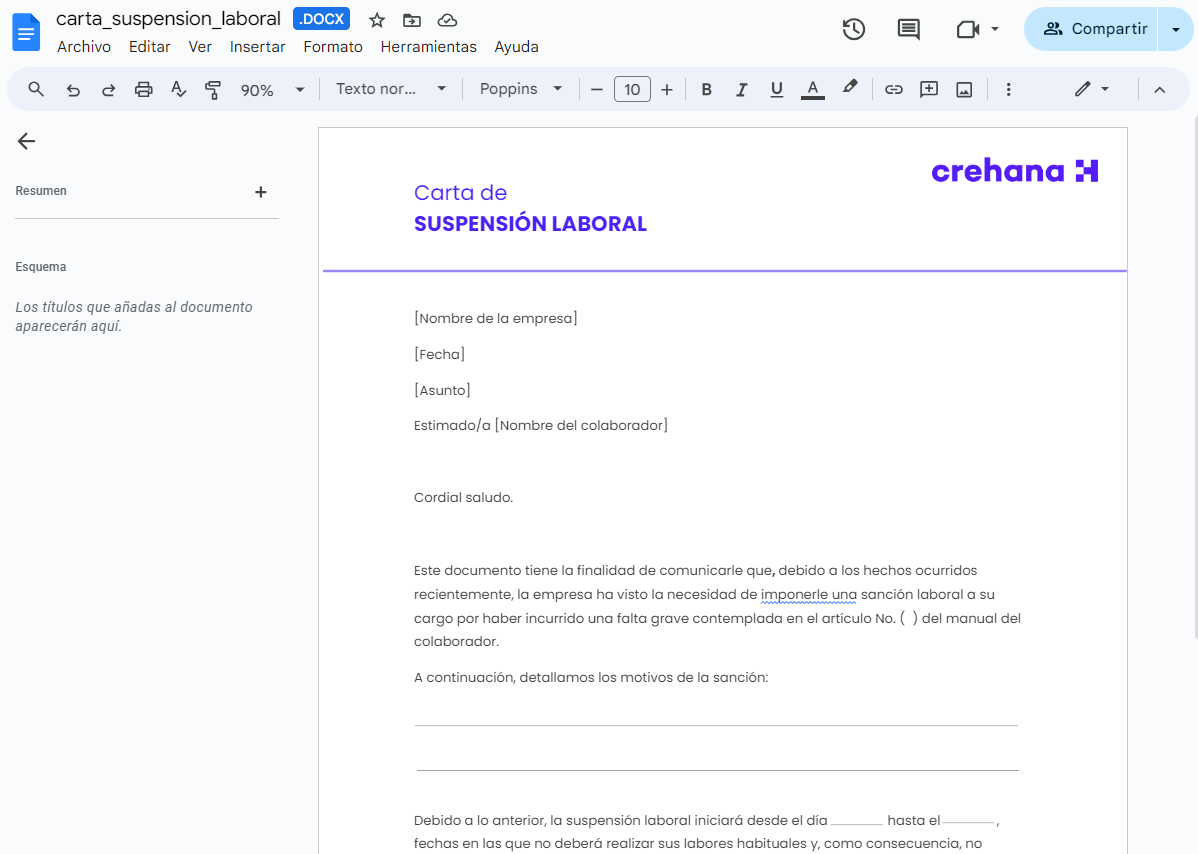Image resolution: width=1198 pixels, height=854 pixels.
Task: Open the Herramientas menu
Action: coord(428,46)
